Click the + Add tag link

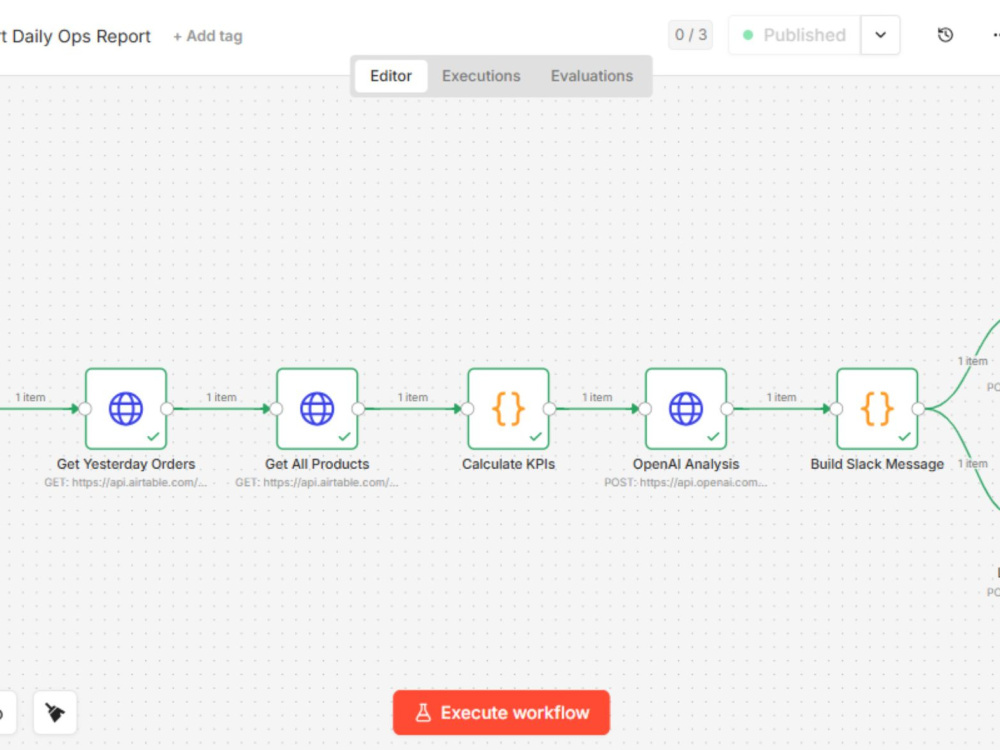click(208, 36)
